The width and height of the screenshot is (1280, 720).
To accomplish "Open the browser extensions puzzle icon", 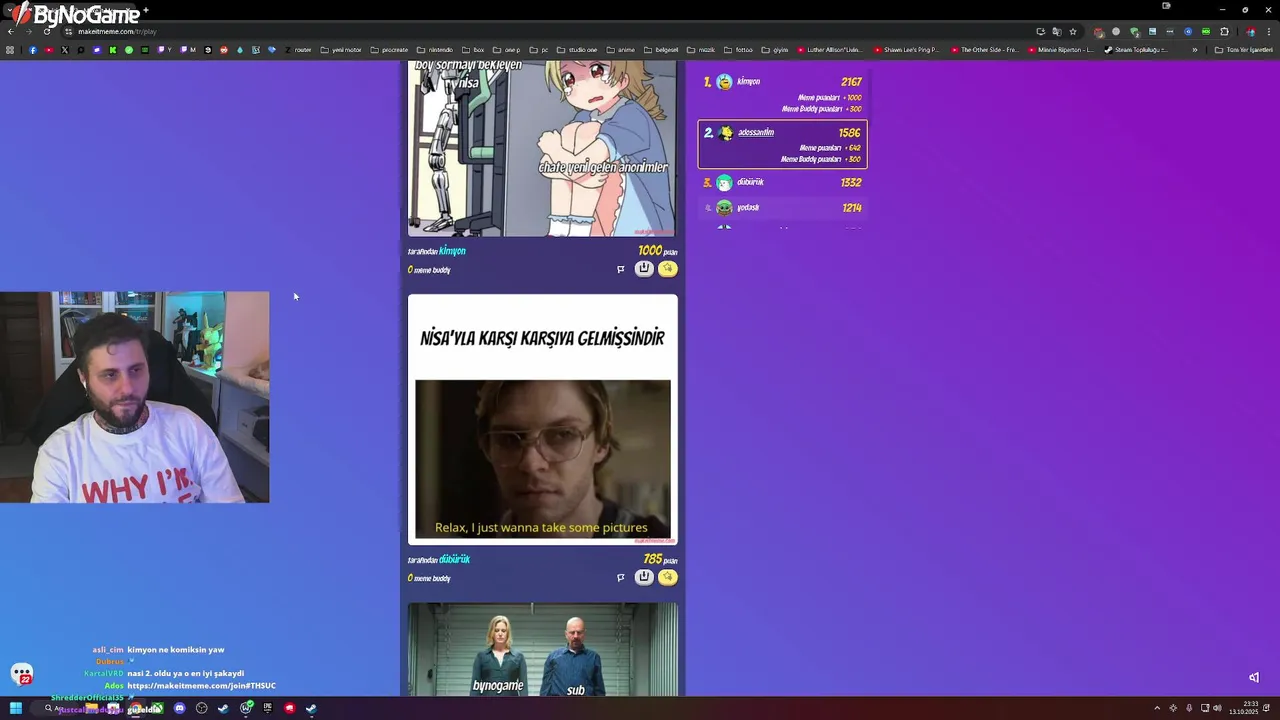I will click(1224, 31).
